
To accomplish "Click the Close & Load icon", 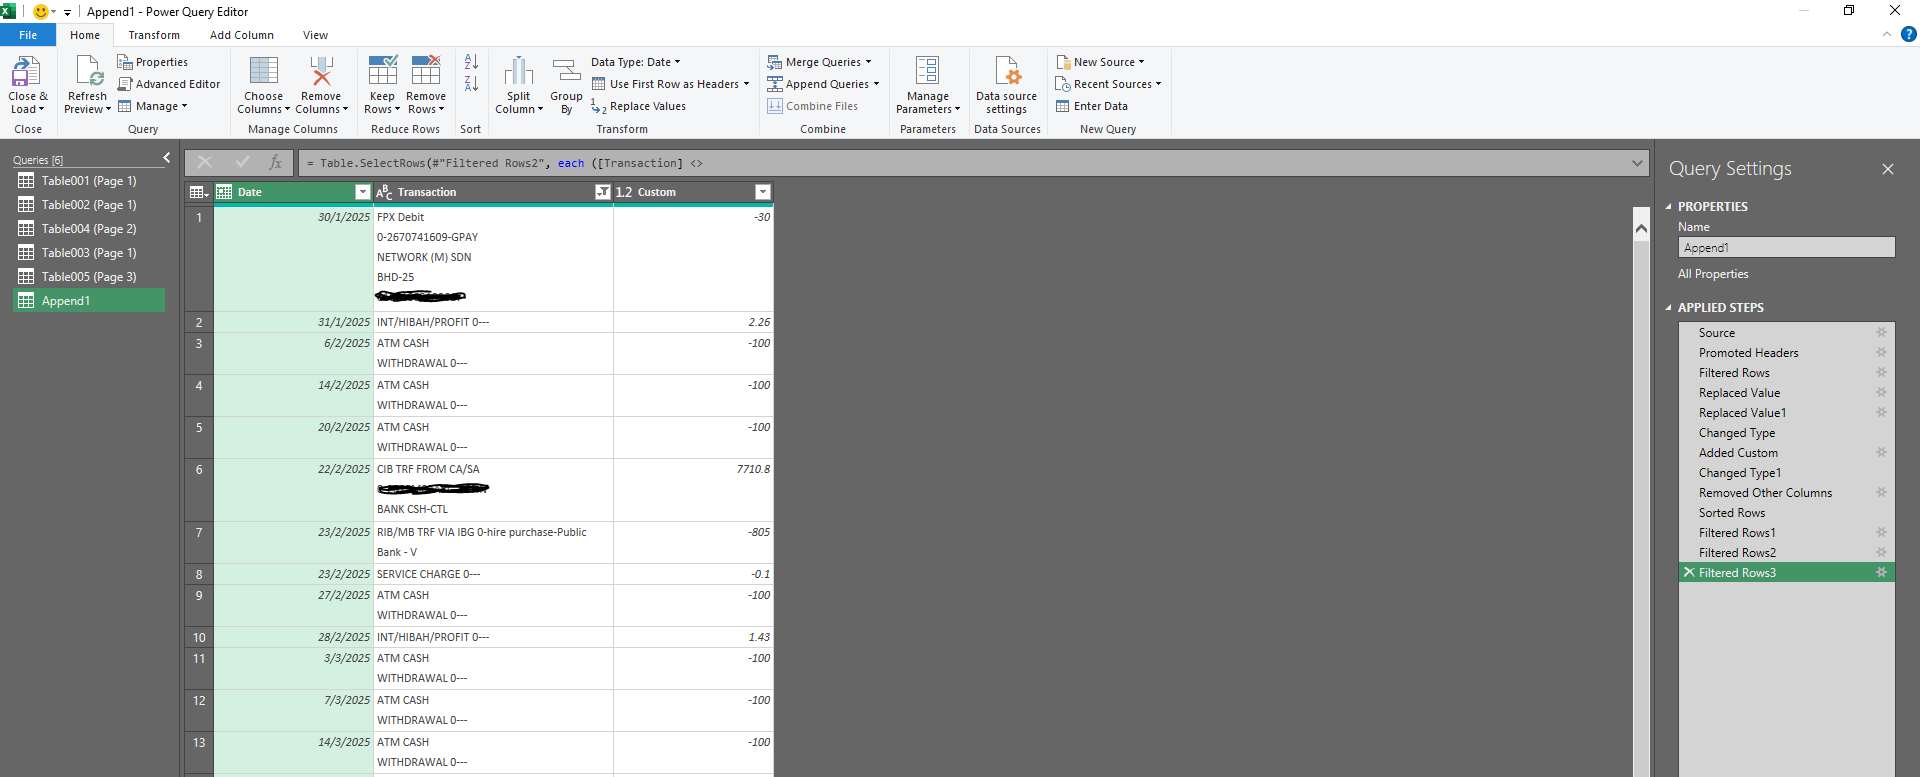I will [26, 73].
